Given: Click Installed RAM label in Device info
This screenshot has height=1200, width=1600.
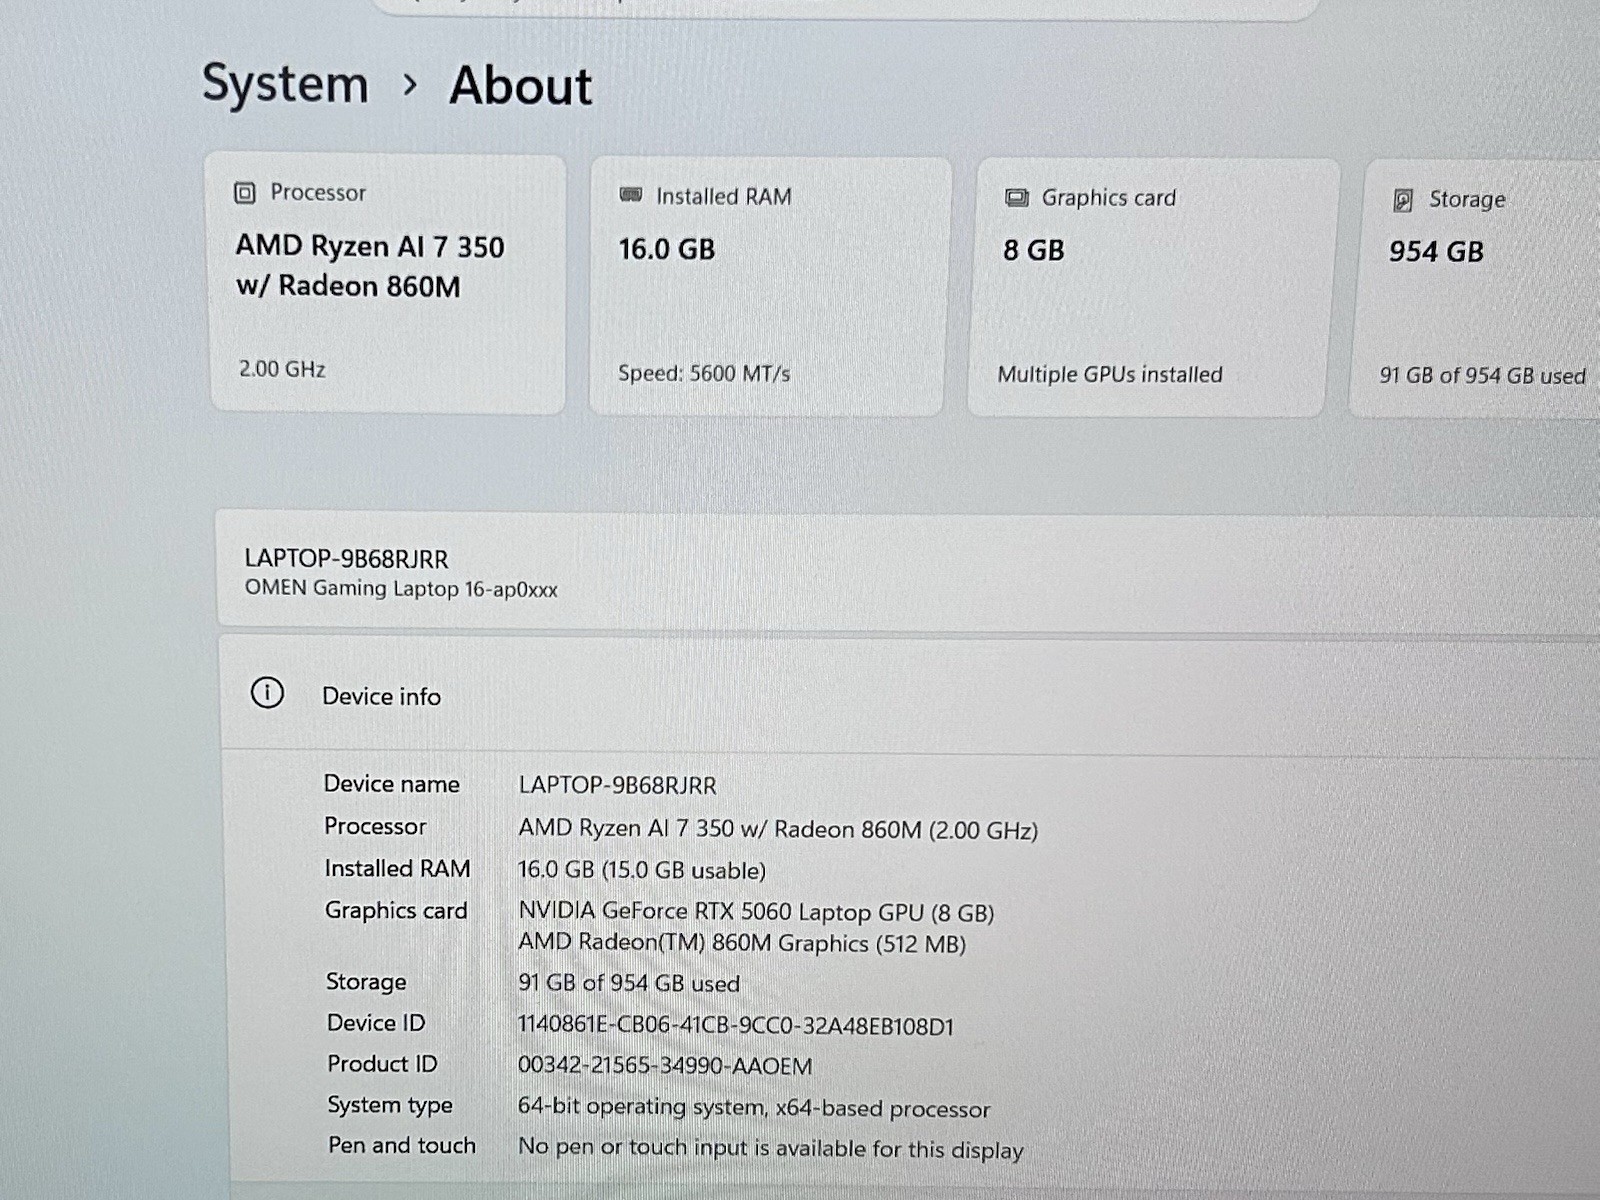Looking at the screenshot, I should pyautogui.click(x=397, y=868).
